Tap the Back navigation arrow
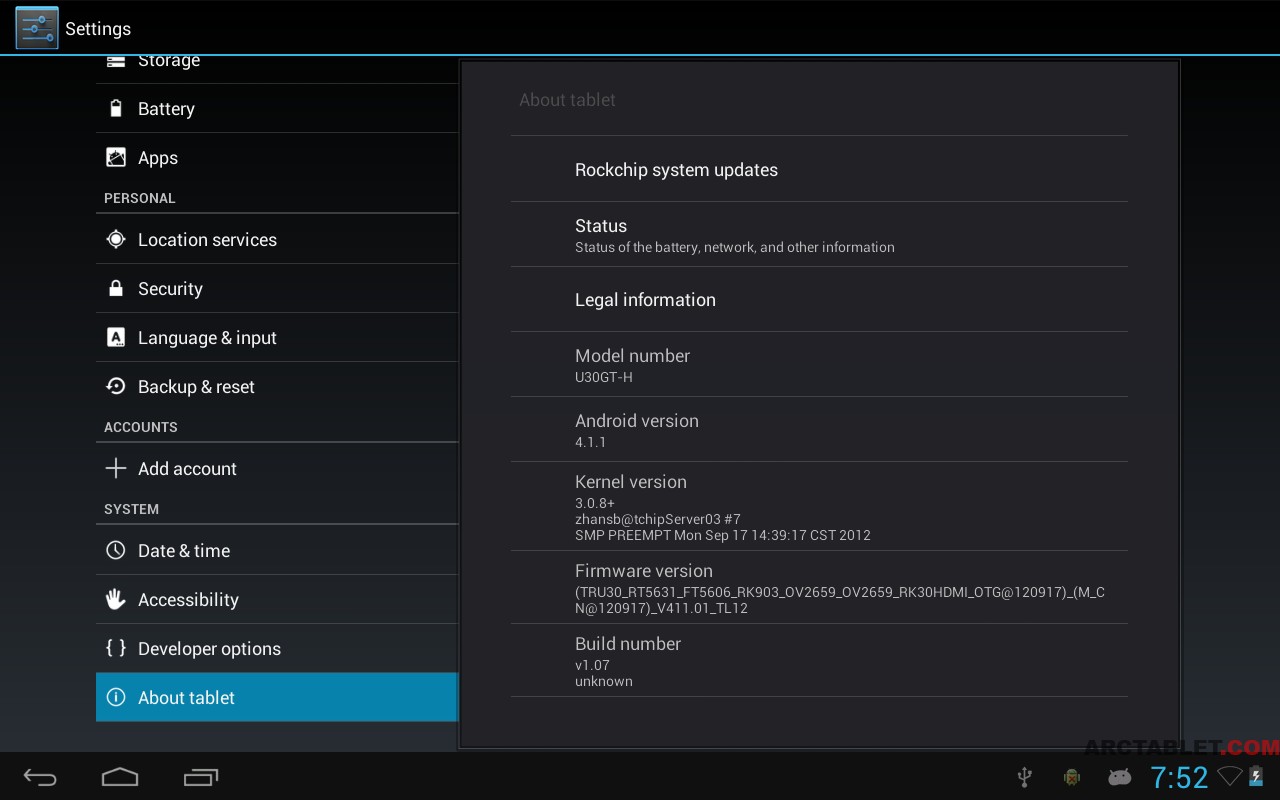The height and width of the screenshot is (800, 1280). click(x=41, y=777)
